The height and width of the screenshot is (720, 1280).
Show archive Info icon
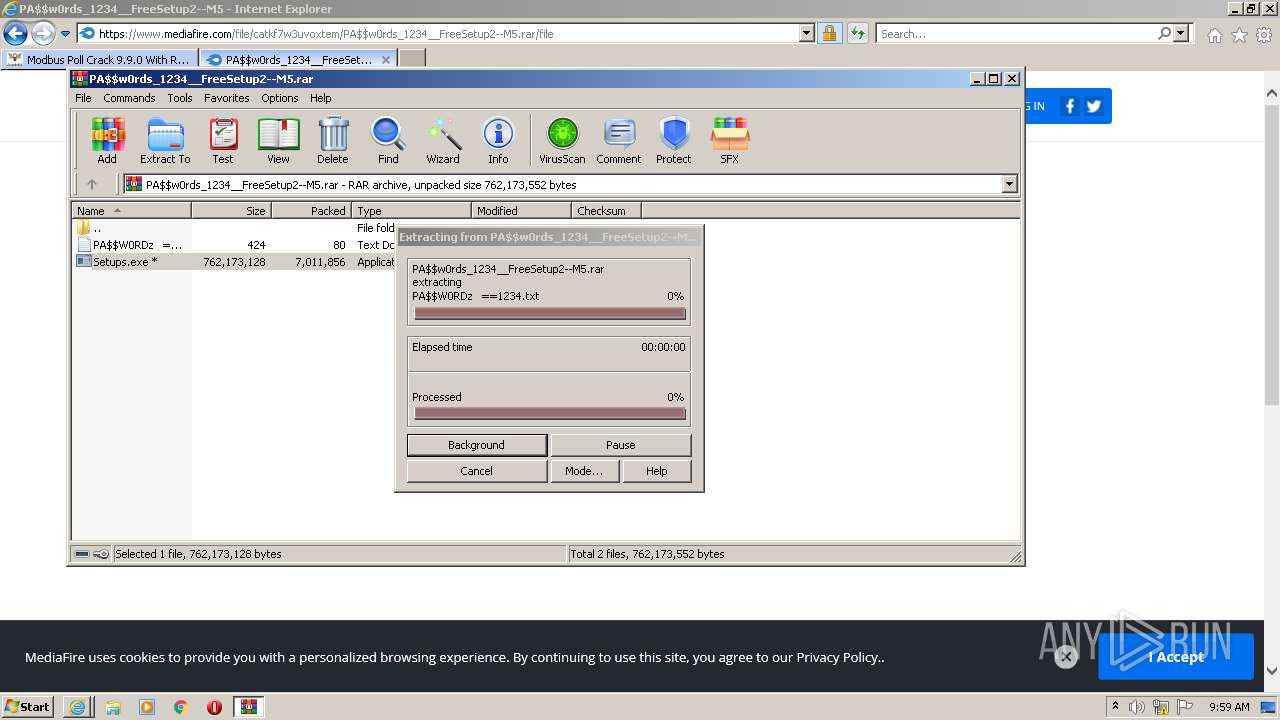[x=498, y=140]
